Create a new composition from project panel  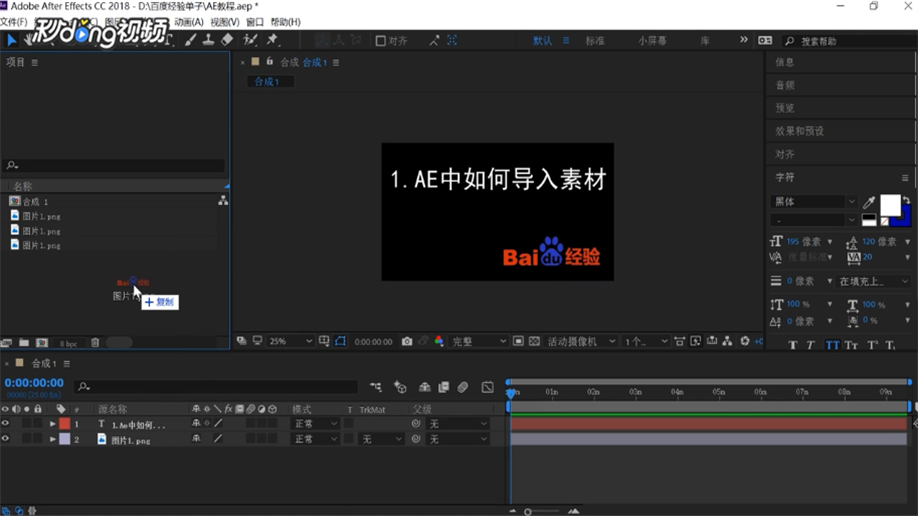click(x=42, y=343)
